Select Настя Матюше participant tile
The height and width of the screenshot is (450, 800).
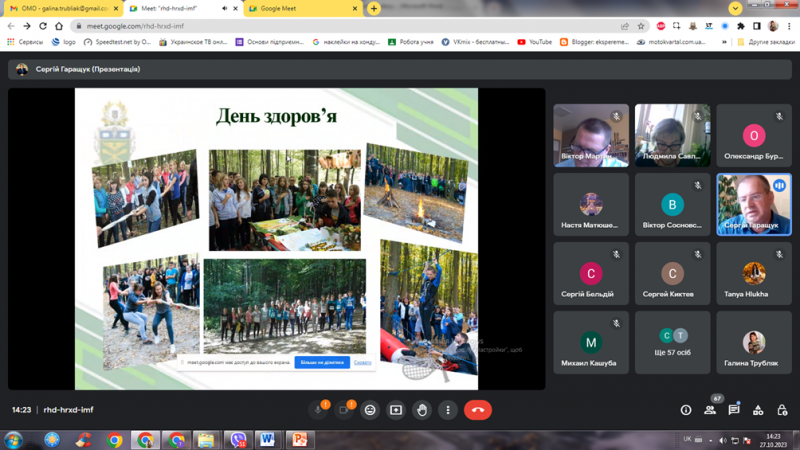tap(591, 204)
